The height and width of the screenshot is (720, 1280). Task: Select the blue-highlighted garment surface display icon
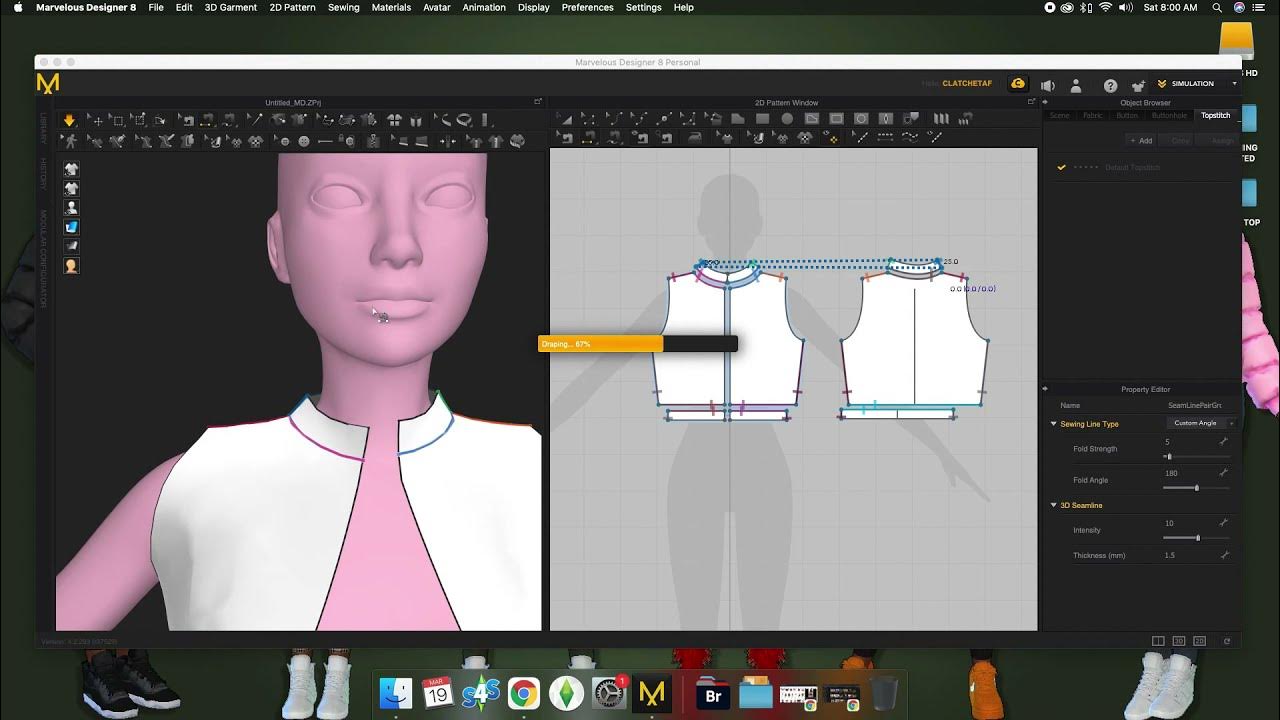point(71,227)
